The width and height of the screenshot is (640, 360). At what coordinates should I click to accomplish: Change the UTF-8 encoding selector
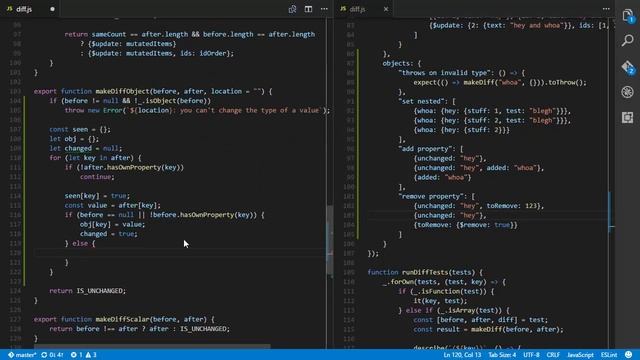click(531, 355)
